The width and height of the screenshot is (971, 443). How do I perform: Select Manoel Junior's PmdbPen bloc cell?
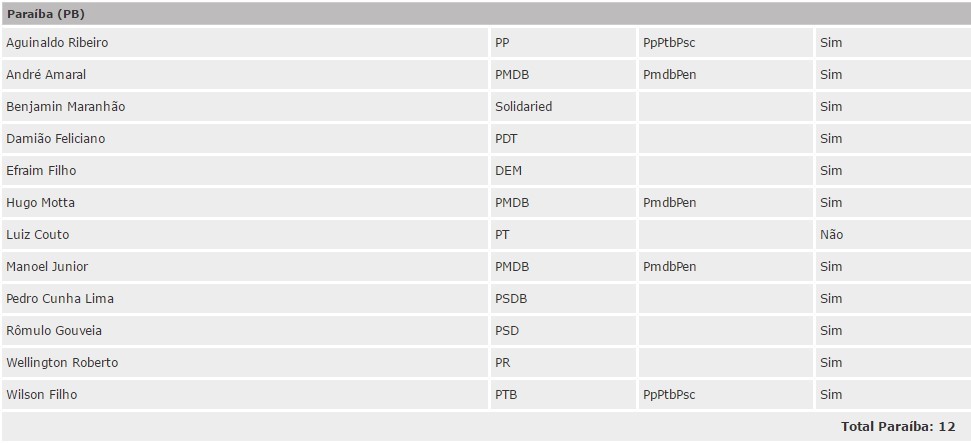click(726, 266)
